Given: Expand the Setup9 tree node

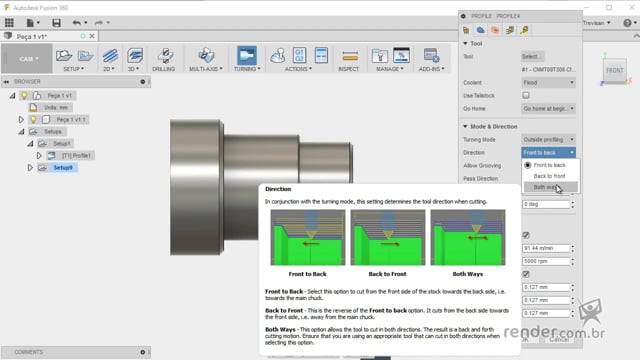Looking at the screenshot, I should (30, 168).
